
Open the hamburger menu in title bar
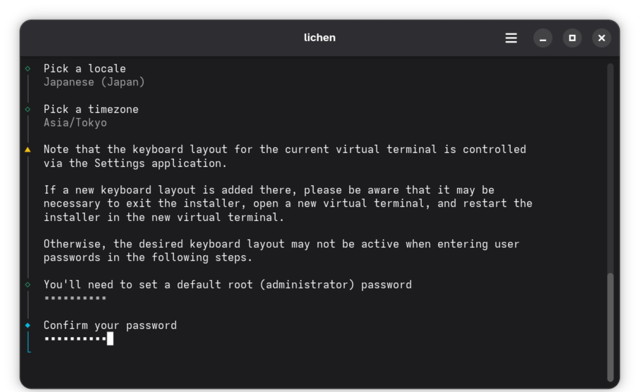click(511, 38)
